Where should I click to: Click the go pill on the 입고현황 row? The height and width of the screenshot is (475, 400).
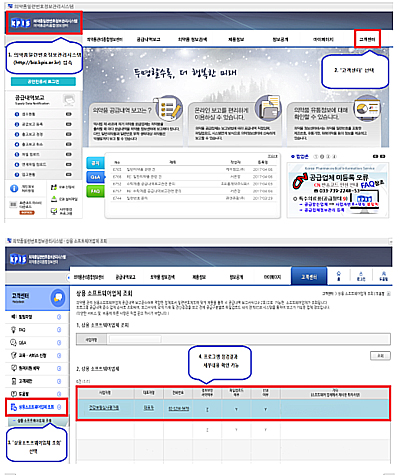point(69,174)
